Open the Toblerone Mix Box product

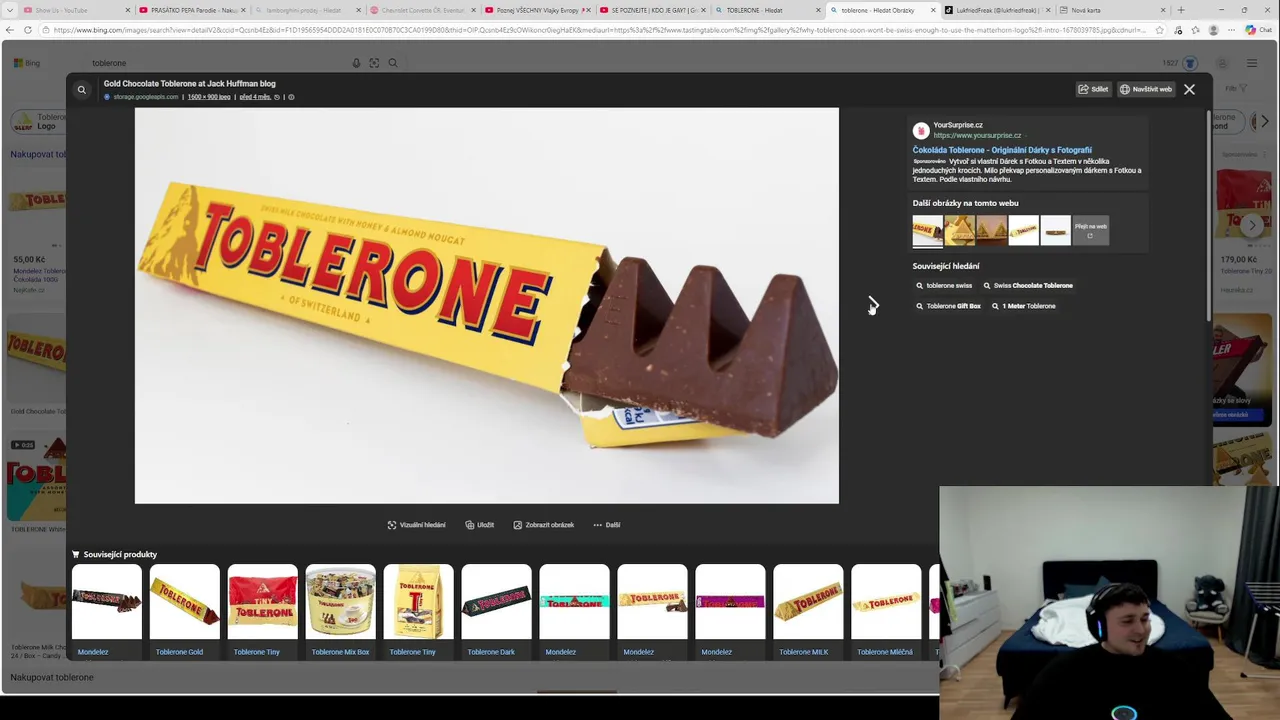[x=341, y=611]
